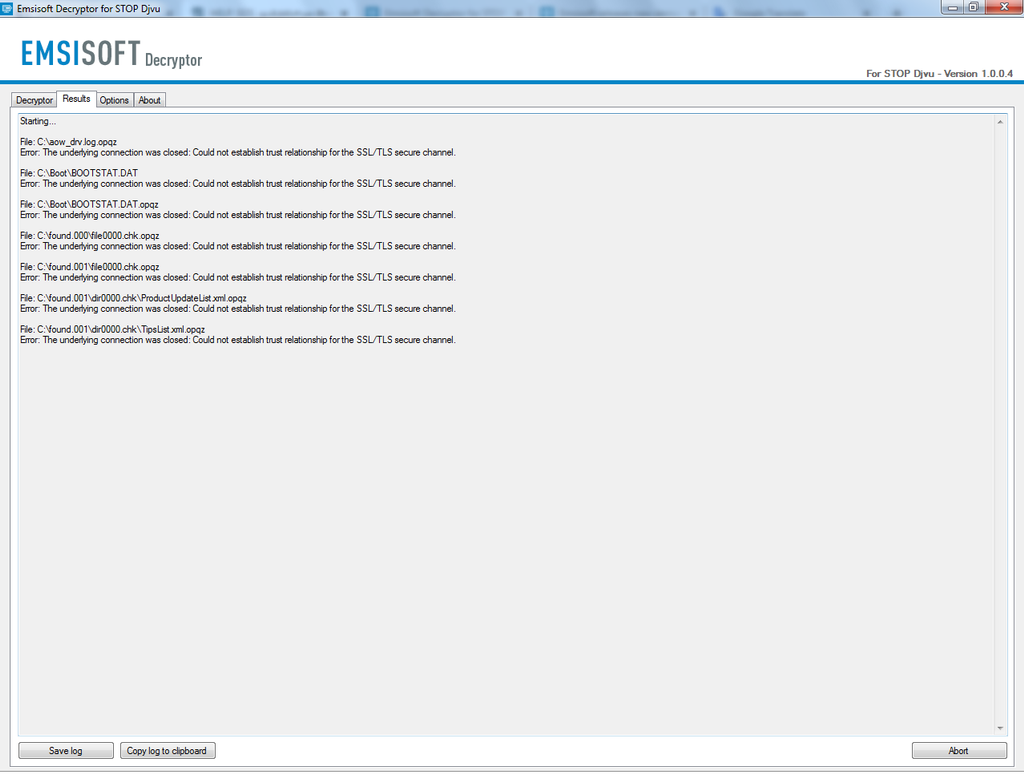Close the Emsisoft Decryptor window
Screen dimensions: 1024x782
pyautogui.click(x=1004, y=7)
